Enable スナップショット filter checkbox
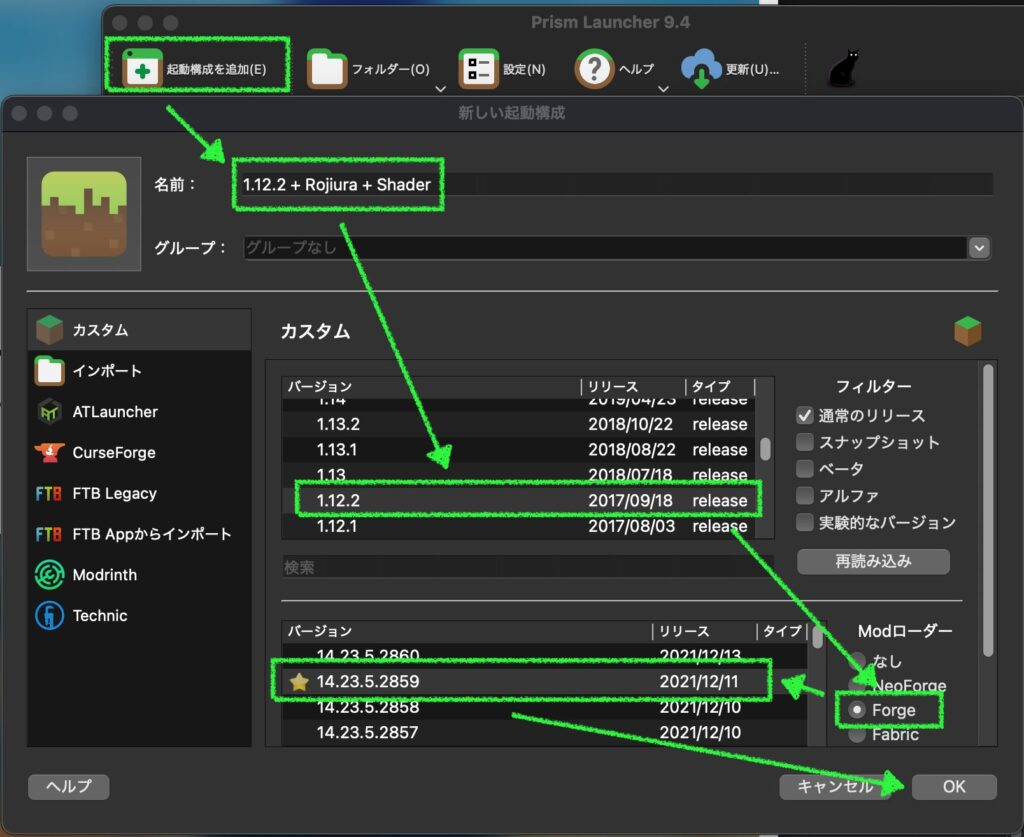Viewport: 1024px width, 837px height. [x=805, y=442]
